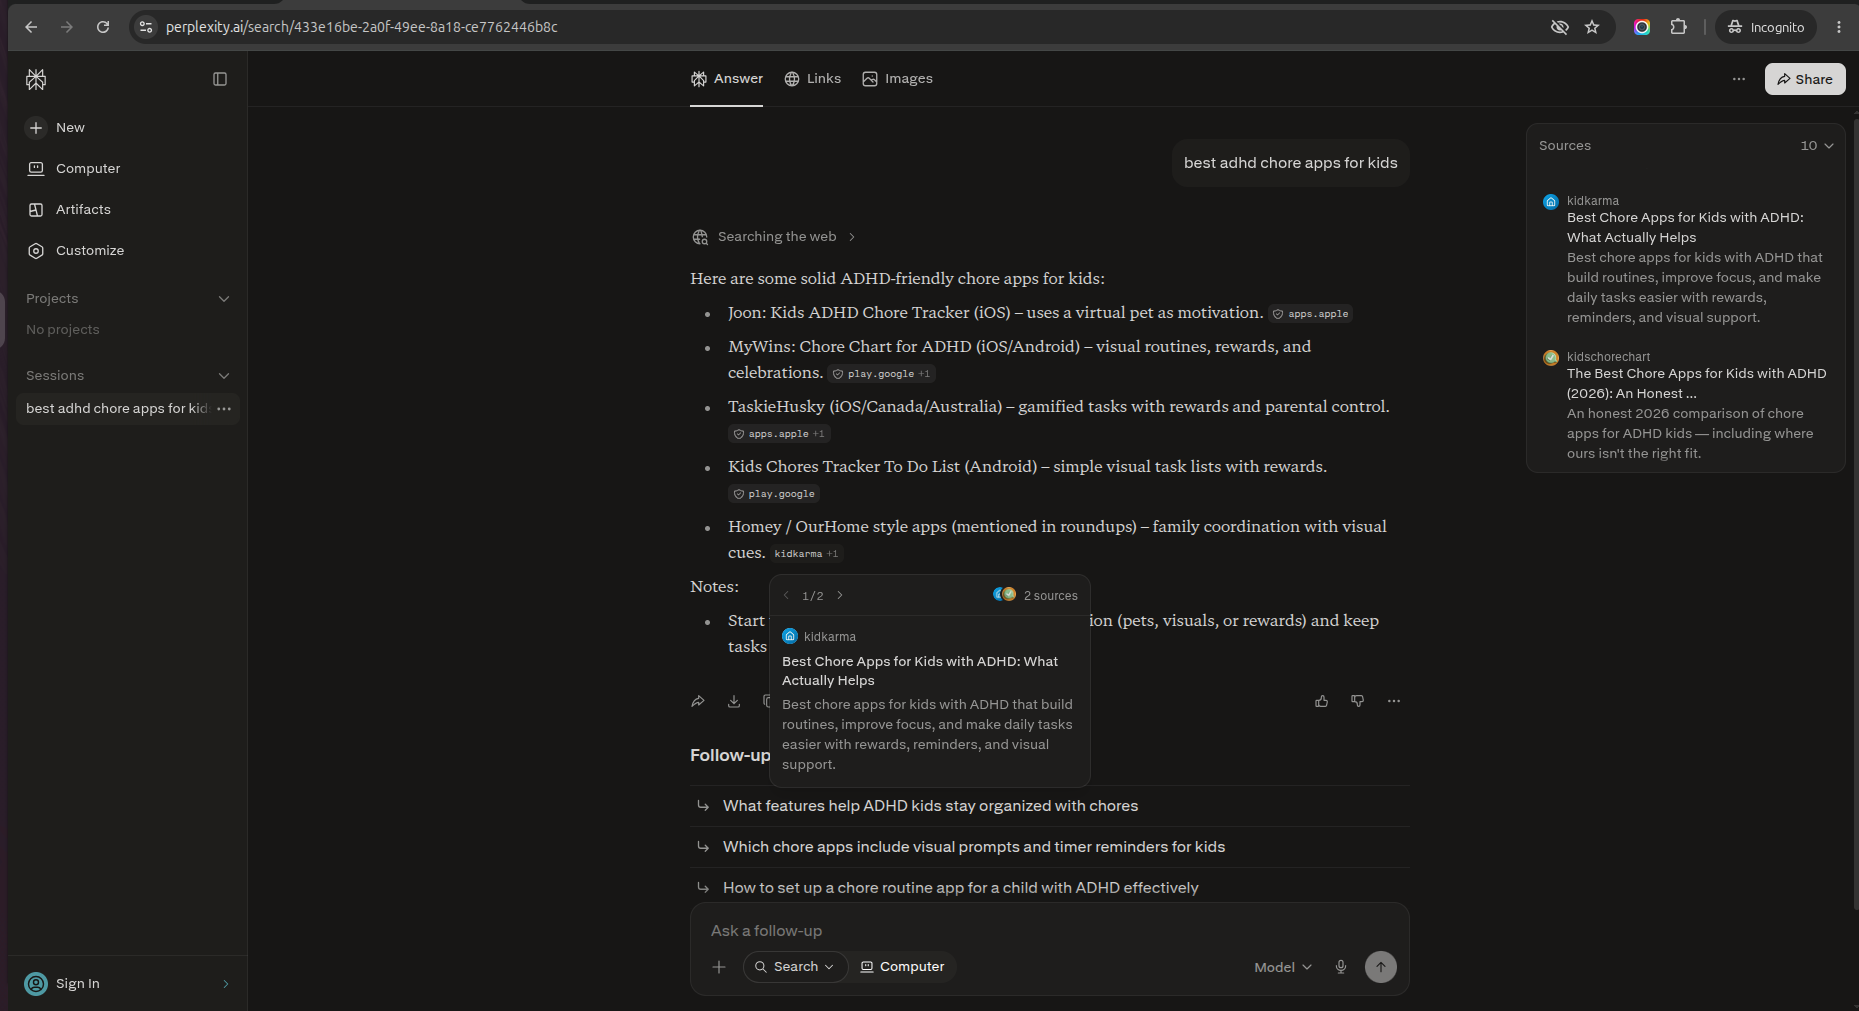Viewport: 1859px width, 1011px height.
Task: Open the Search mode dropdown
Action: click(x=795, y=967)
